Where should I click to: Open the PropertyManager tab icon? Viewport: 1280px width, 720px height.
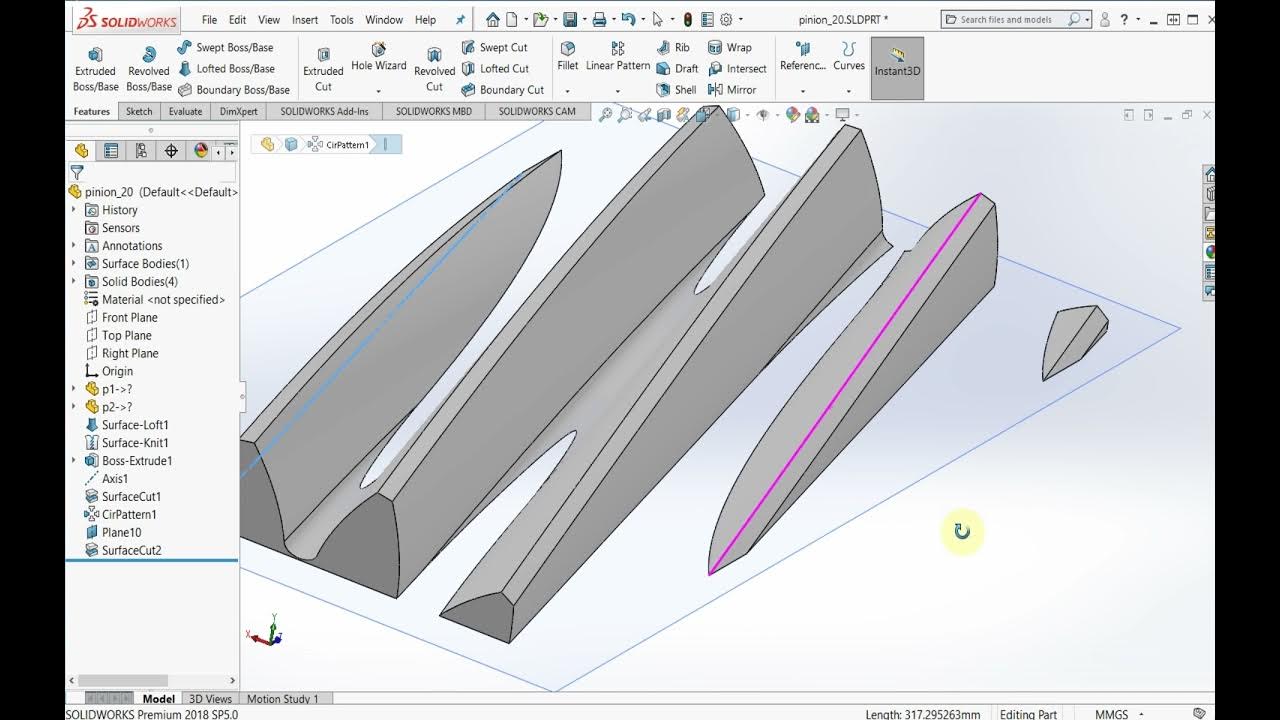pyautogui.click(x=111, y=151)
